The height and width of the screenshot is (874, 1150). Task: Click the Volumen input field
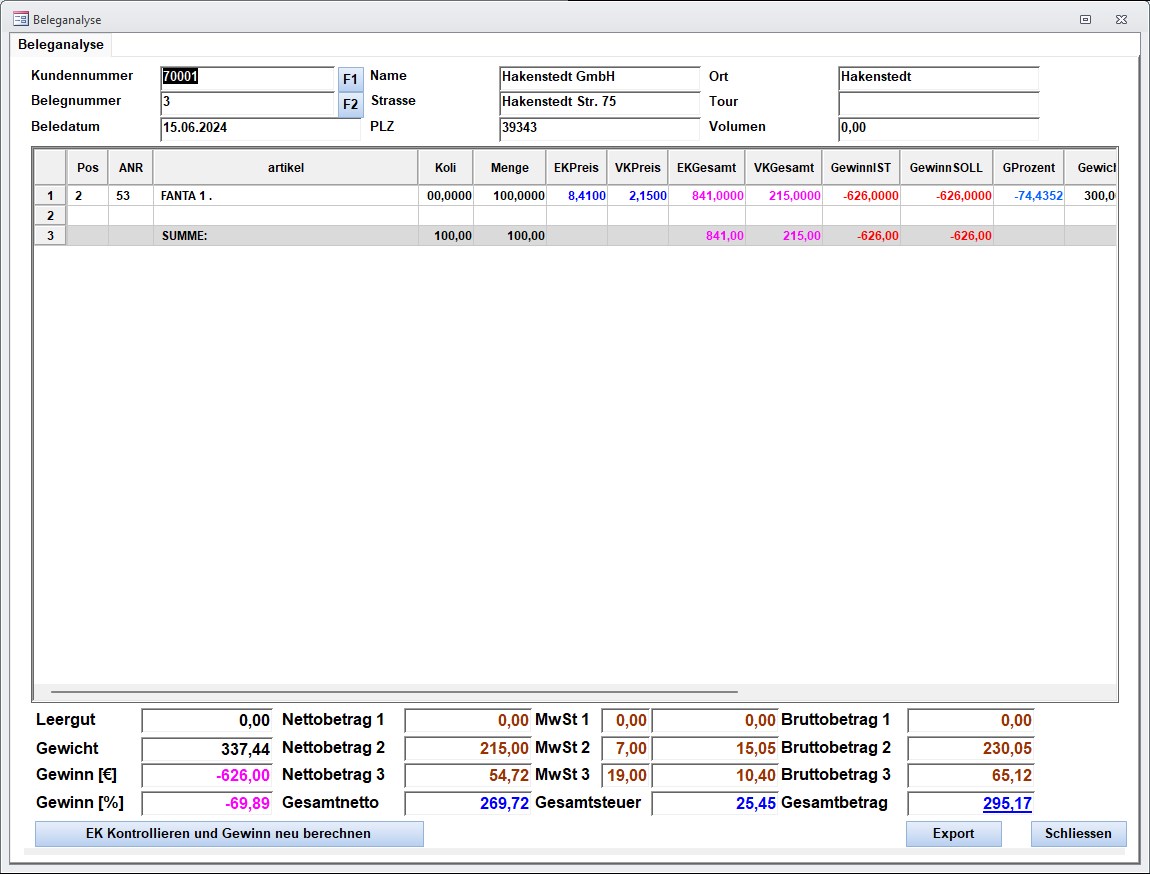(938, 128)
